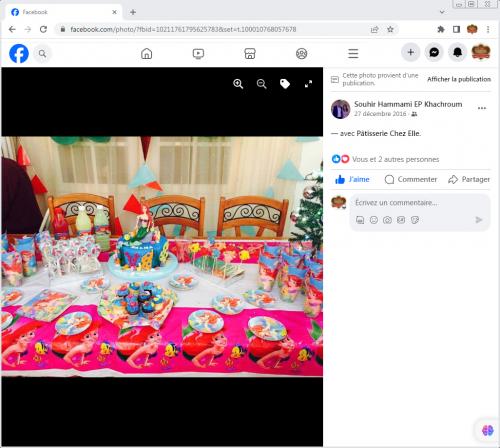Click the plus Create button
The height and width of the screenshot is (448, 500).
(411, 52)
